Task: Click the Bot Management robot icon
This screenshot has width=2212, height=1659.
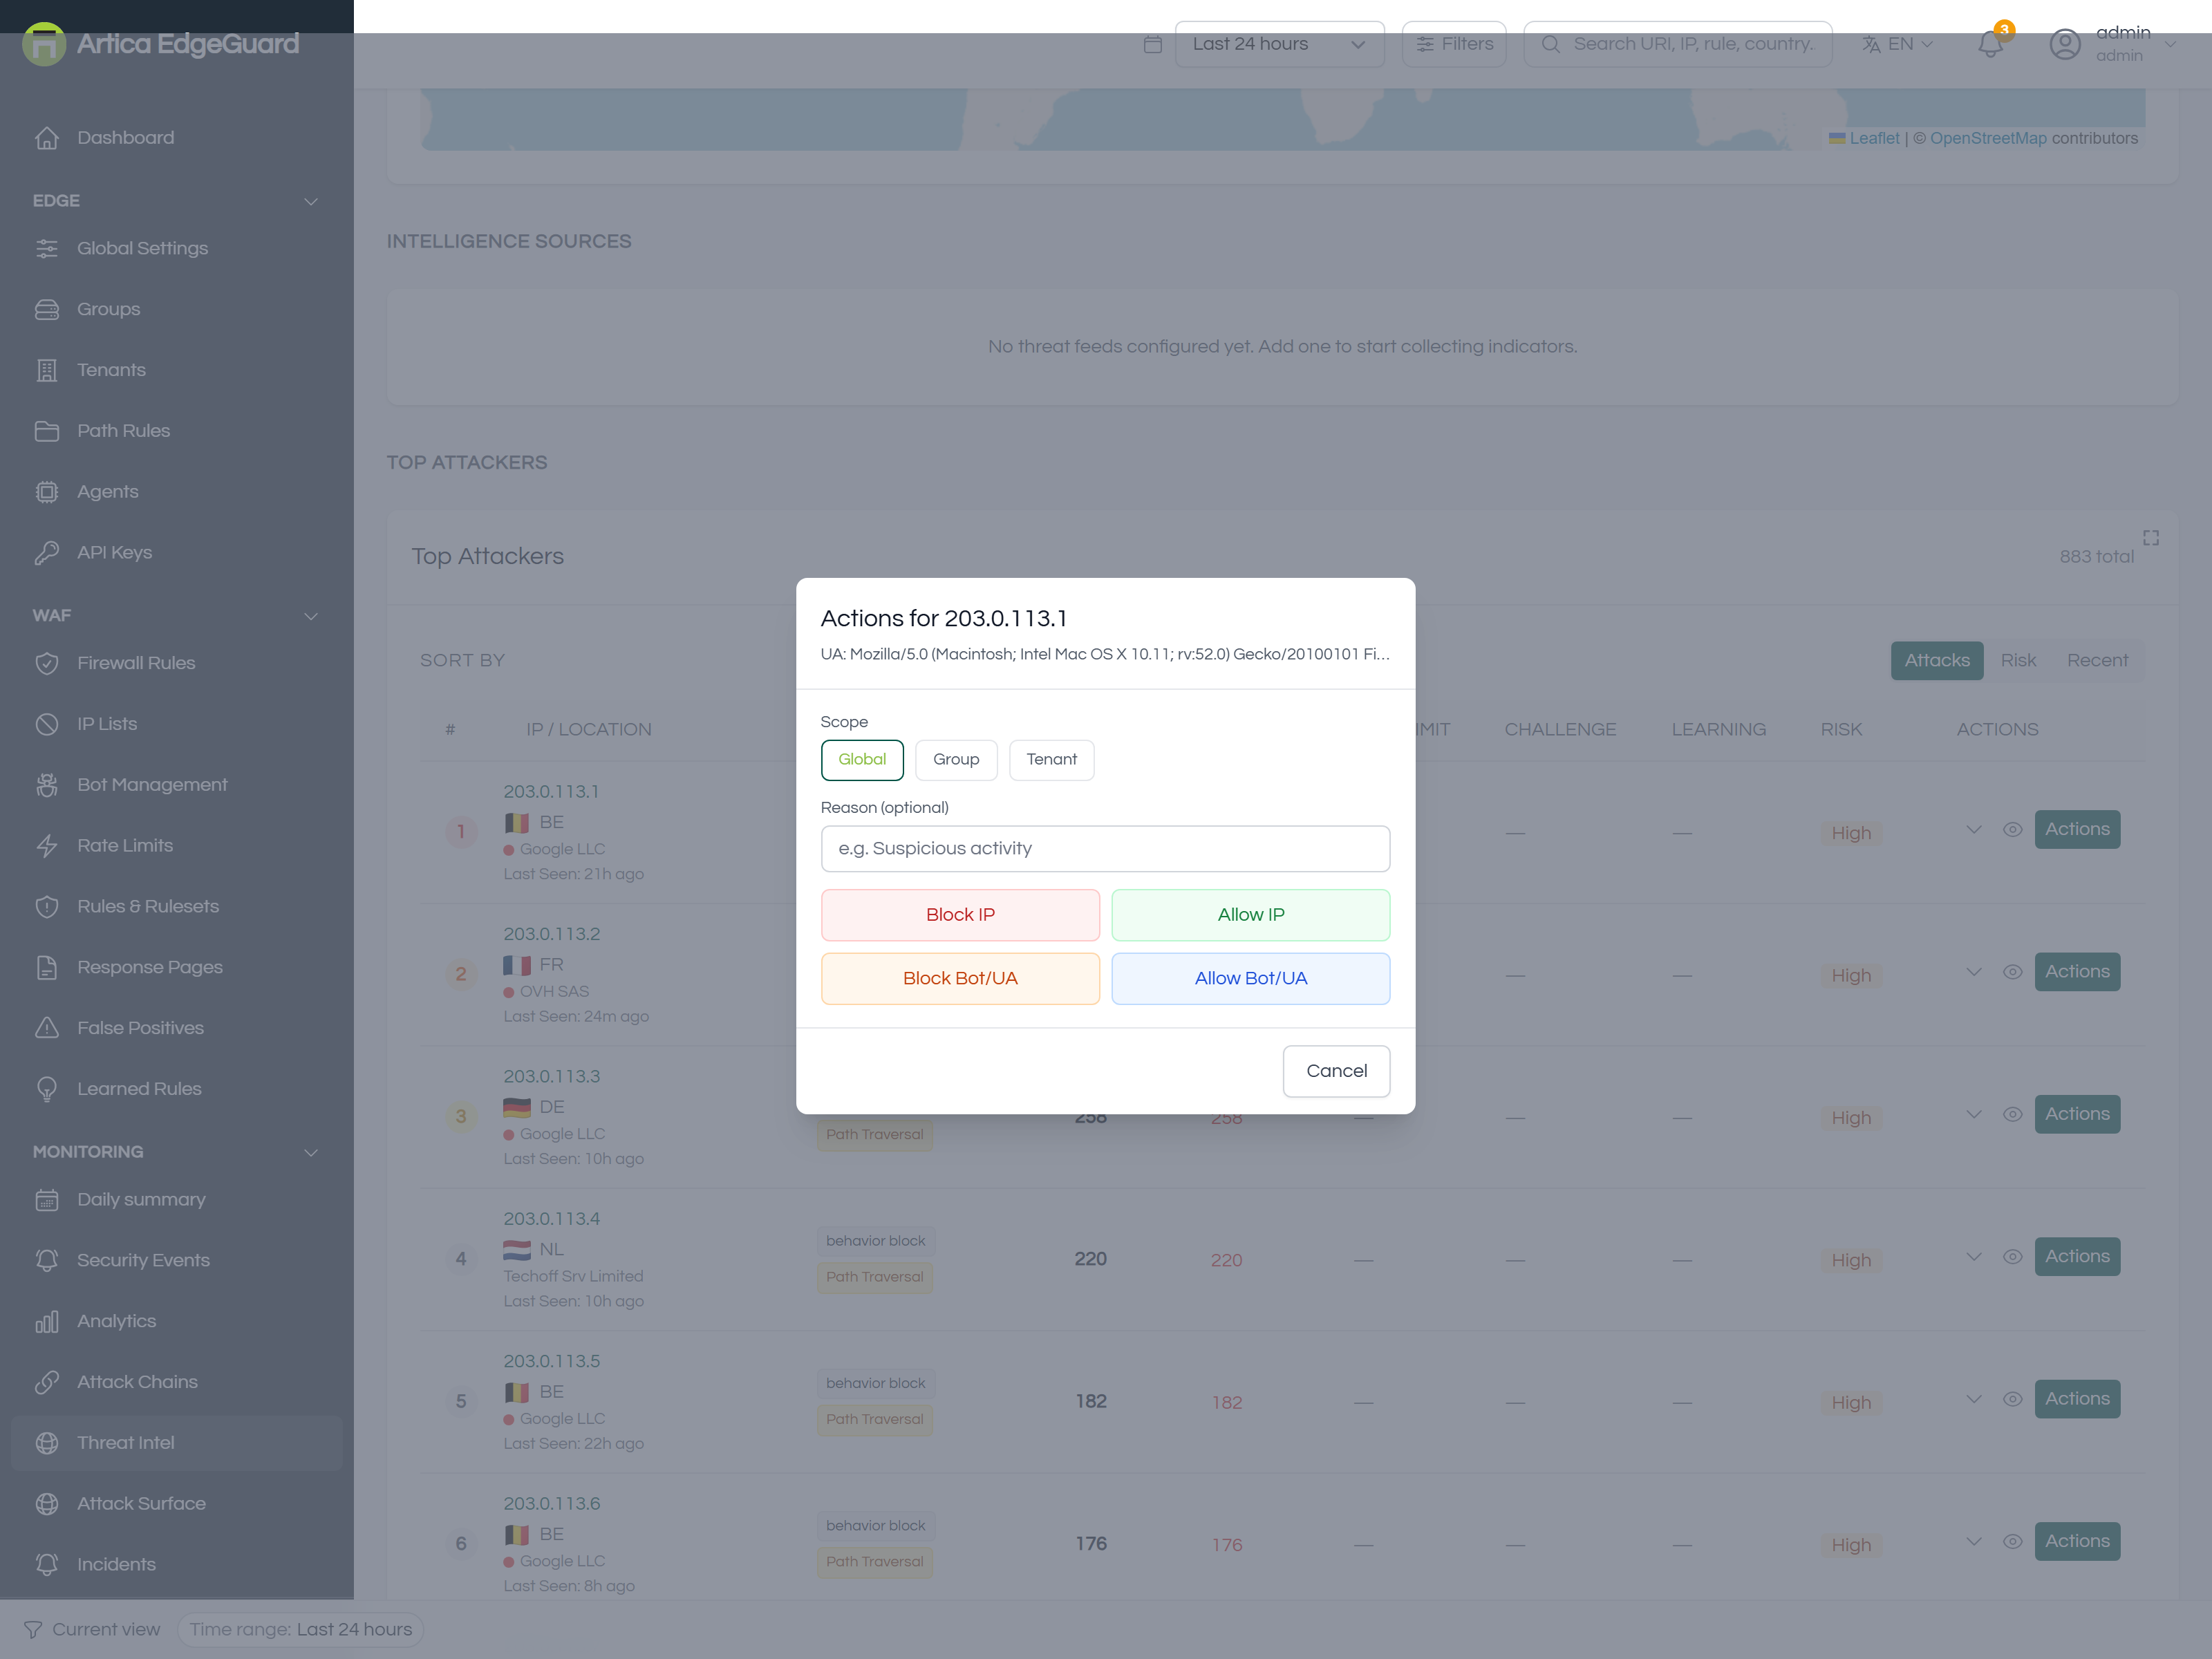Action: coord(47,785)
